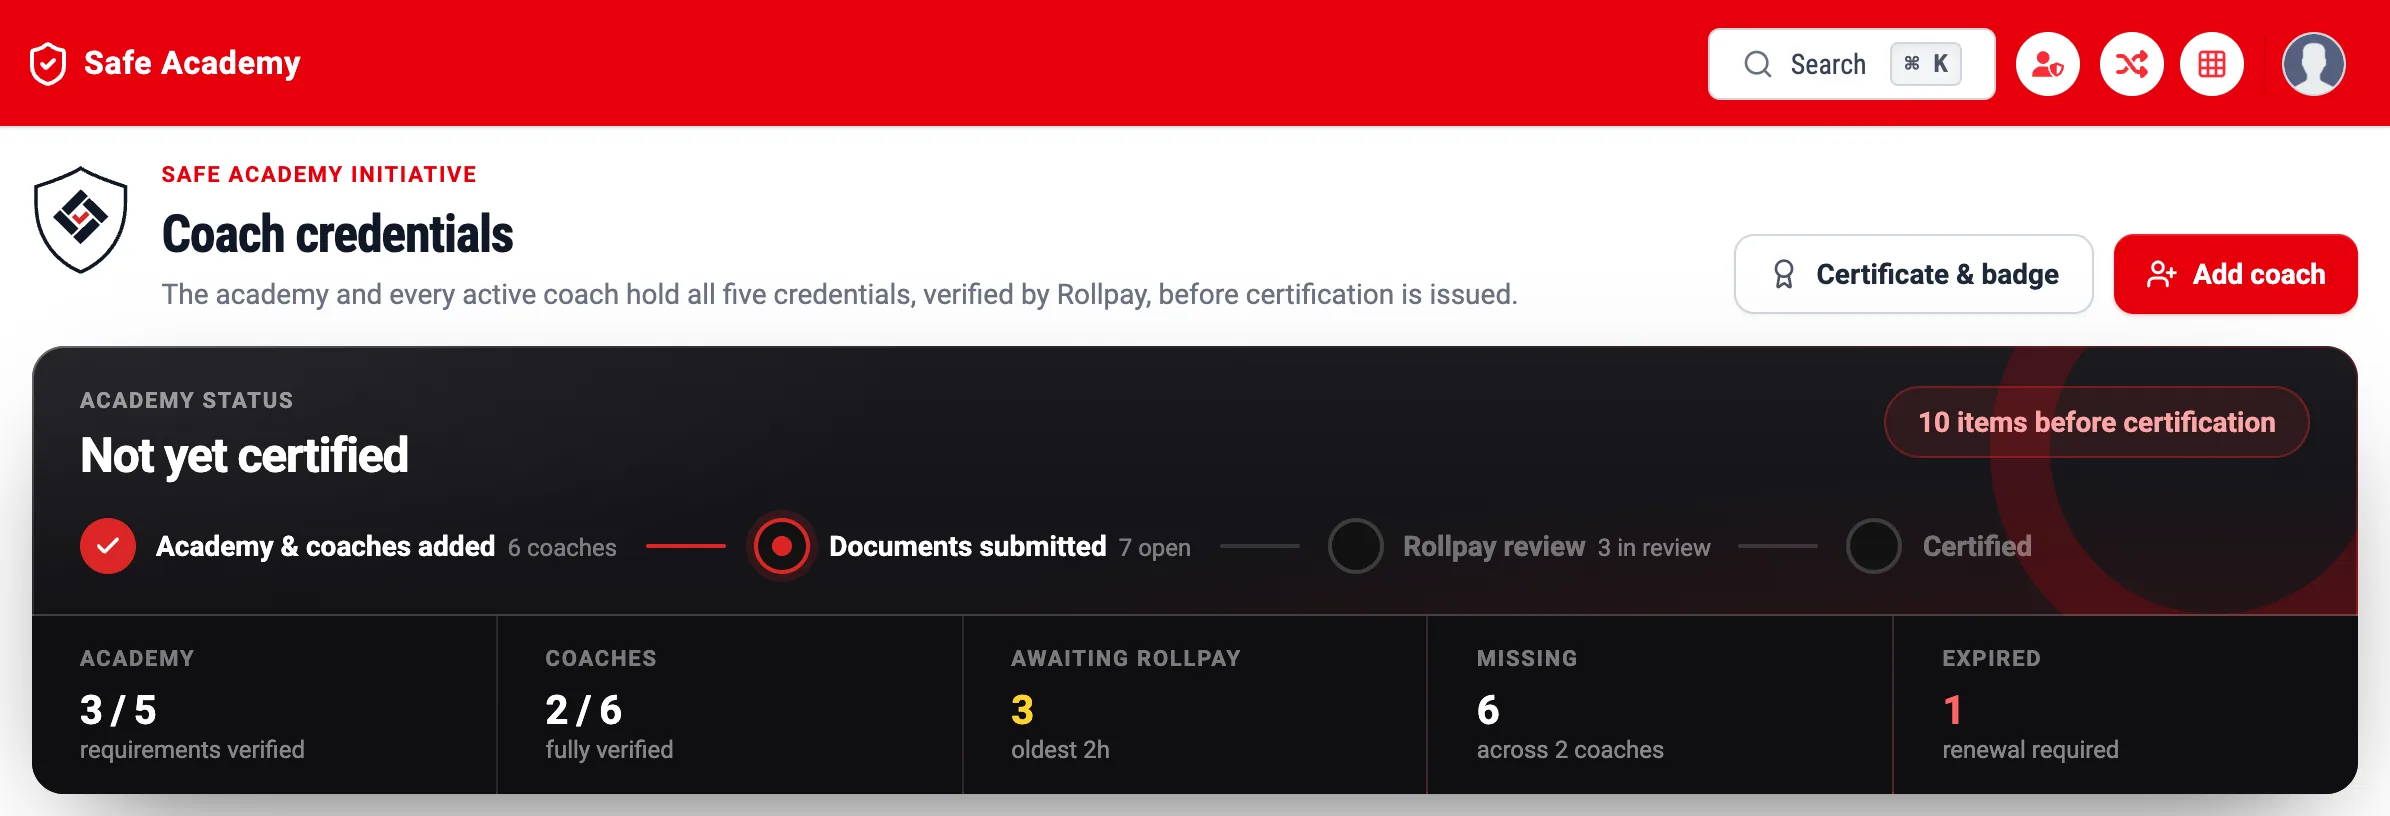
Task: Open the grid apps icon button
Action: point(2212,64)
